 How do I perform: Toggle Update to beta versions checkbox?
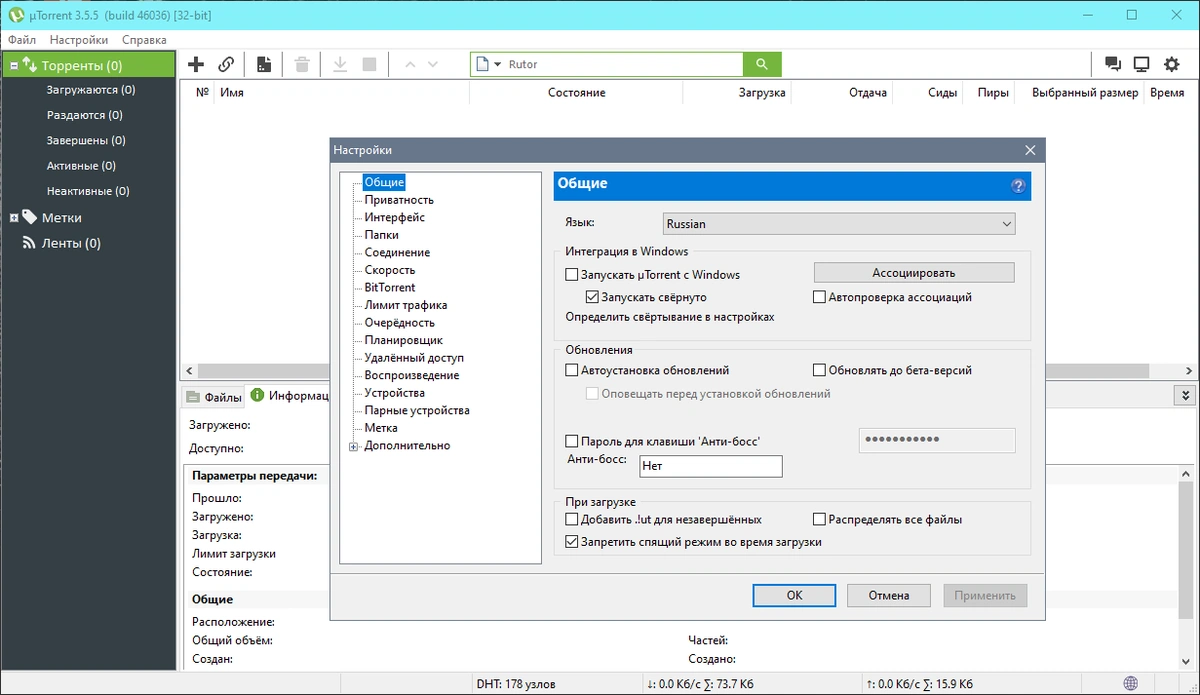pyautogui.click(x=820, y=370)
